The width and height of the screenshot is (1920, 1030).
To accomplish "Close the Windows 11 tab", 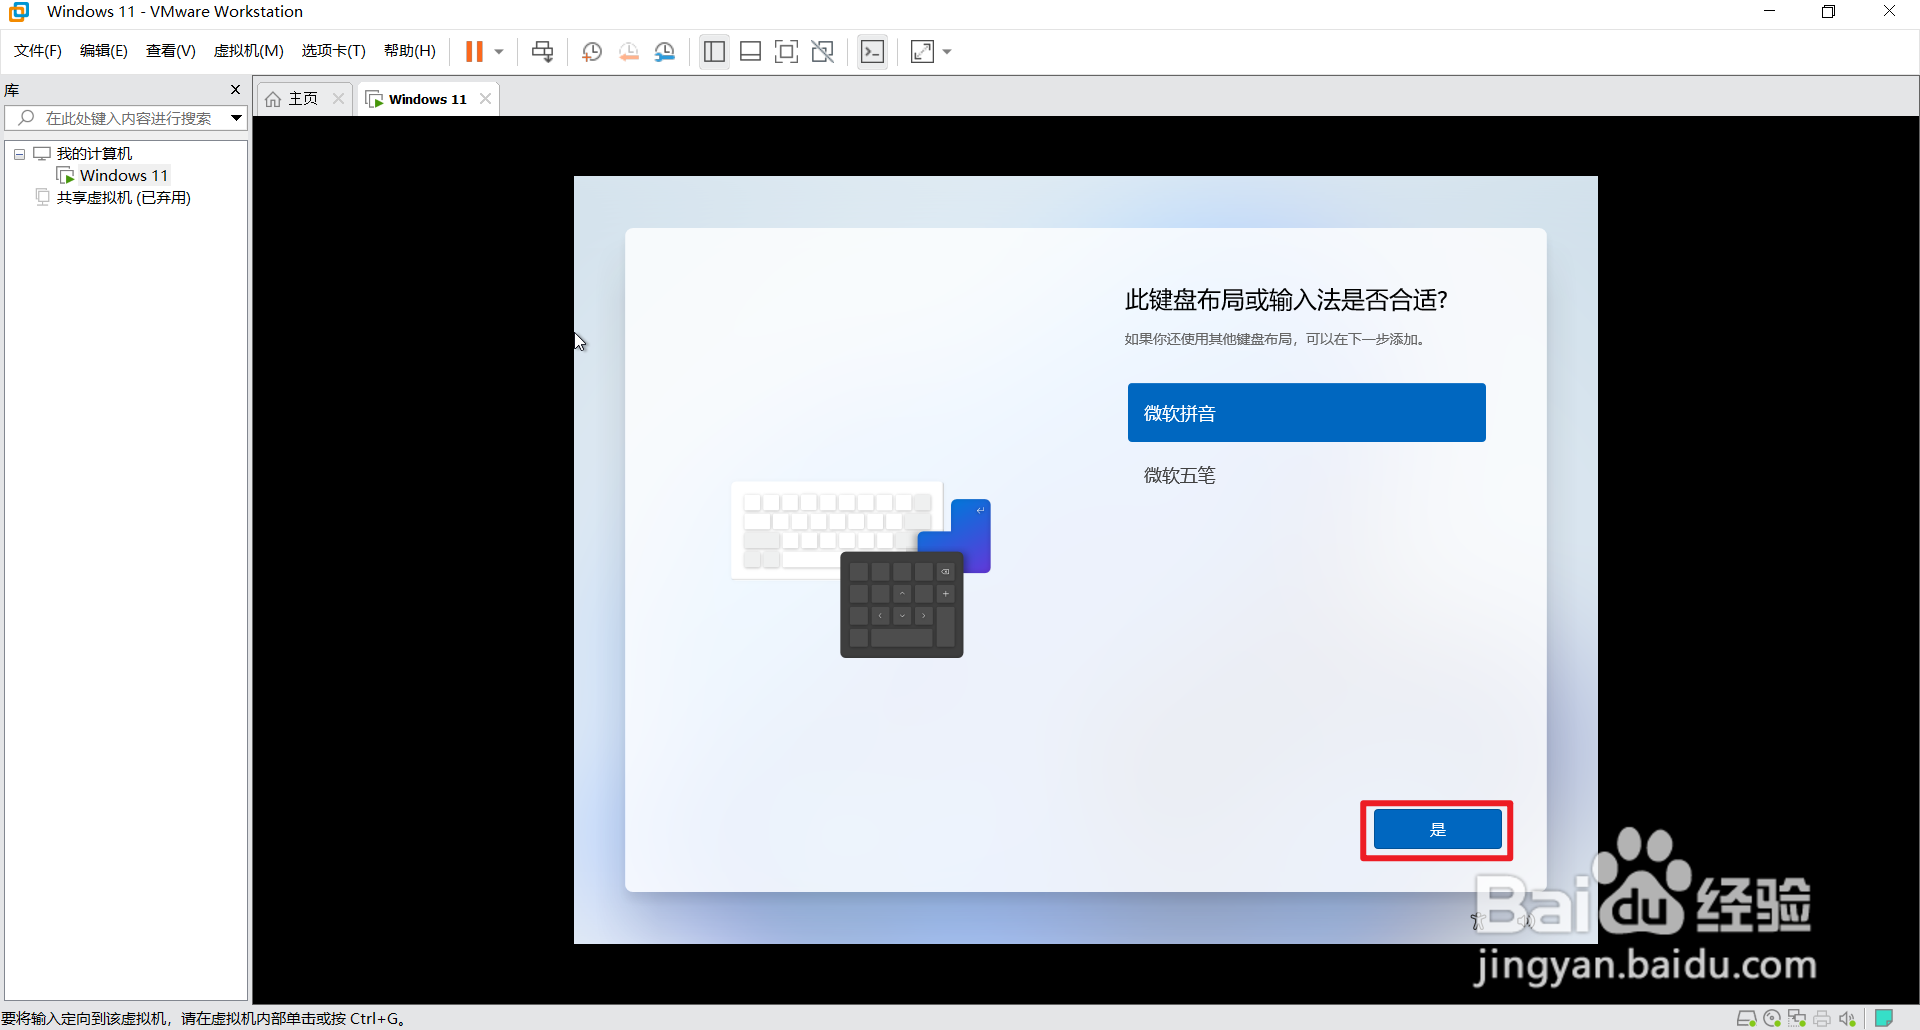I will (x=485, y=99).
